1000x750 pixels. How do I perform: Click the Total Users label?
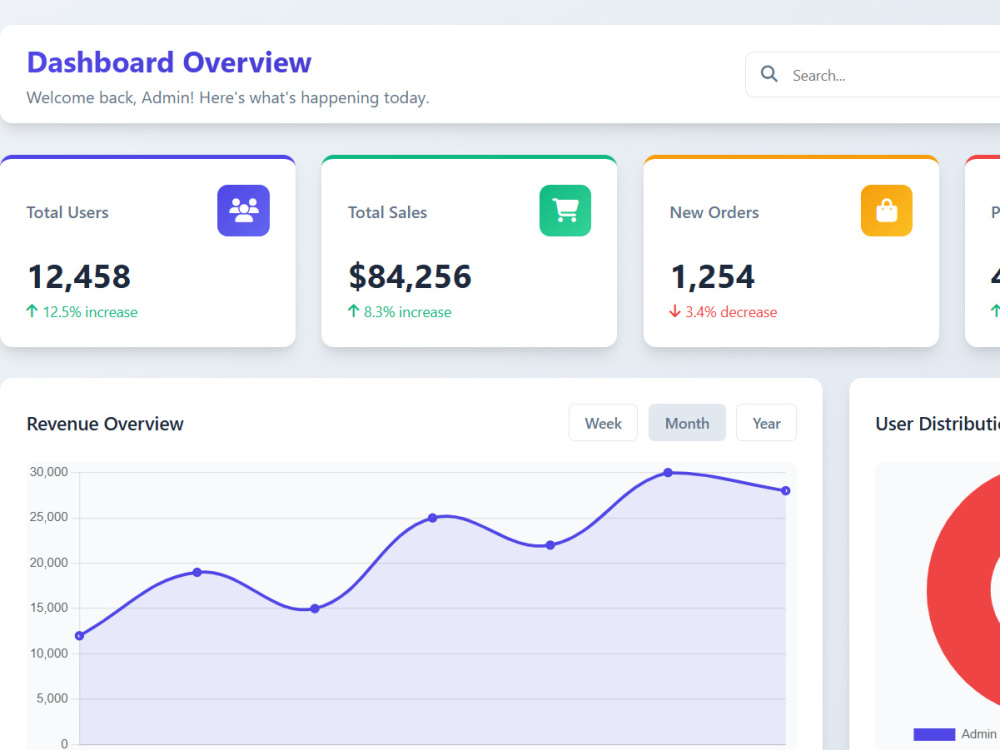(x=68, y=212)
